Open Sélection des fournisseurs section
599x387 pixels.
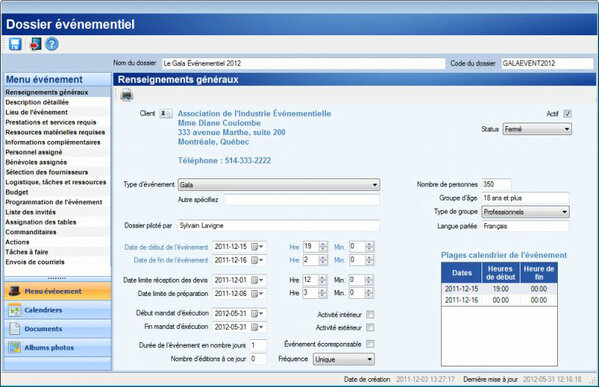click(x=57, y=172)
